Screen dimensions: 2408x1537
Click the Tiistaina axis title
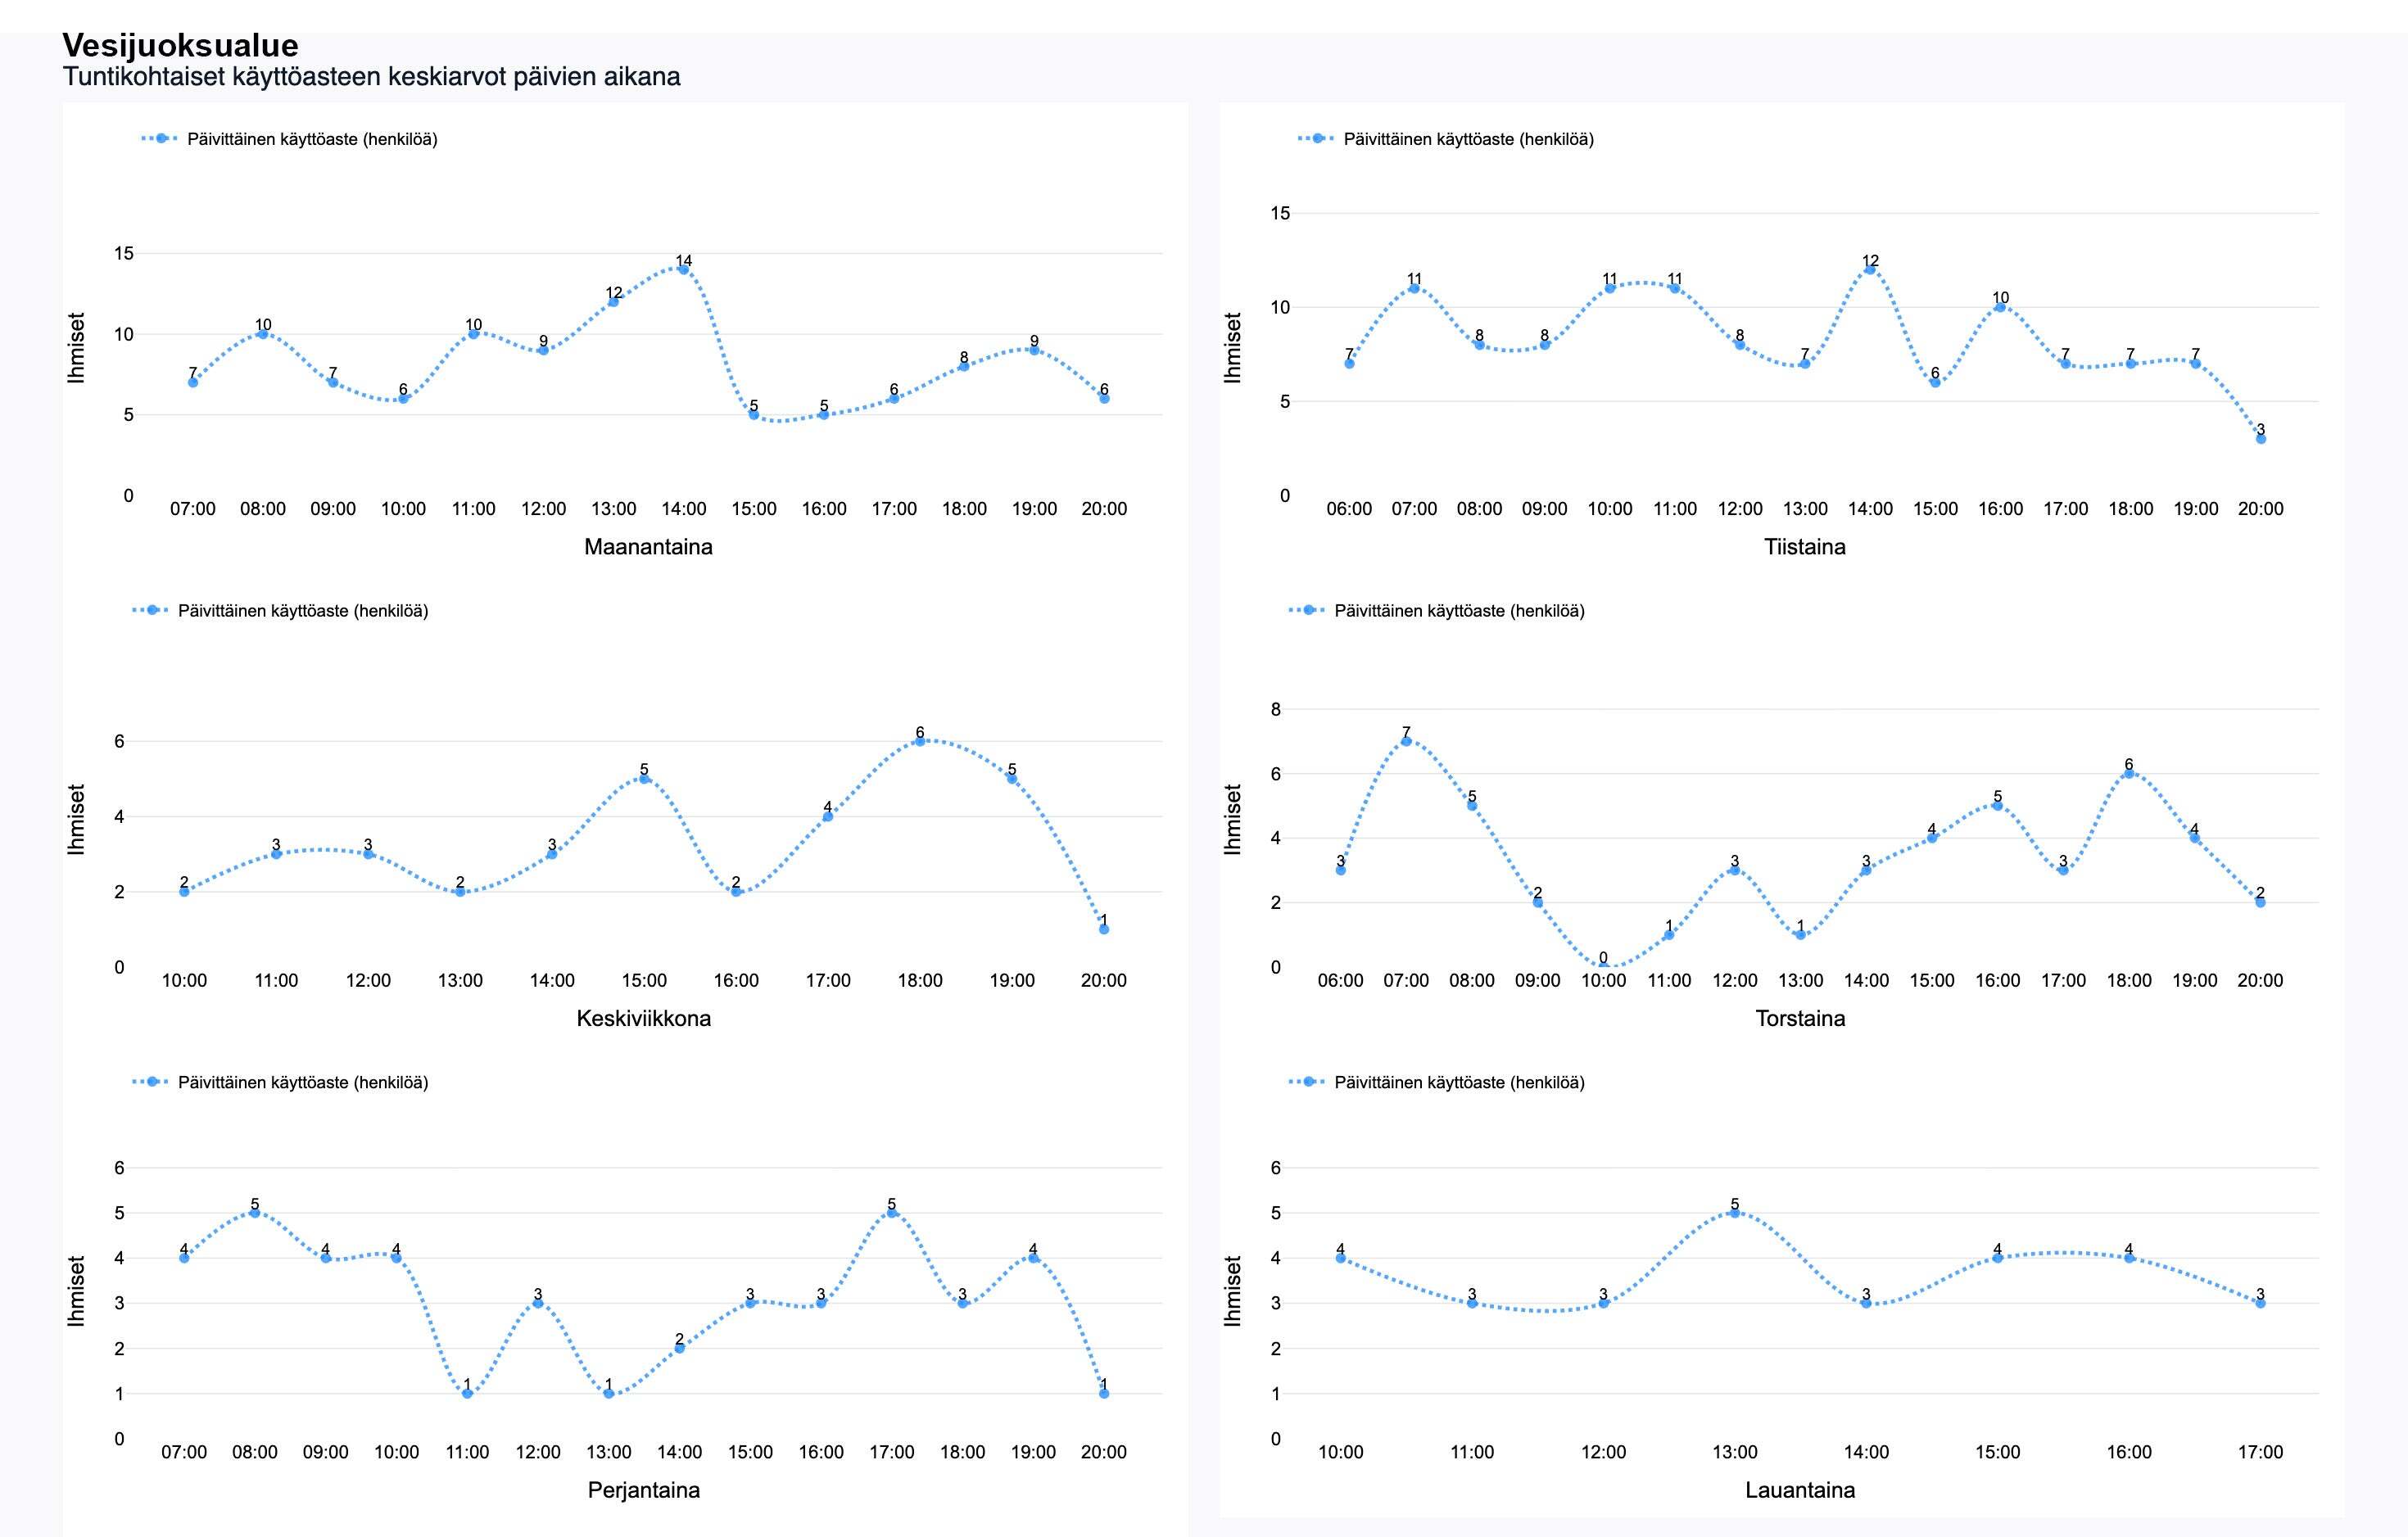point(1804,547)
